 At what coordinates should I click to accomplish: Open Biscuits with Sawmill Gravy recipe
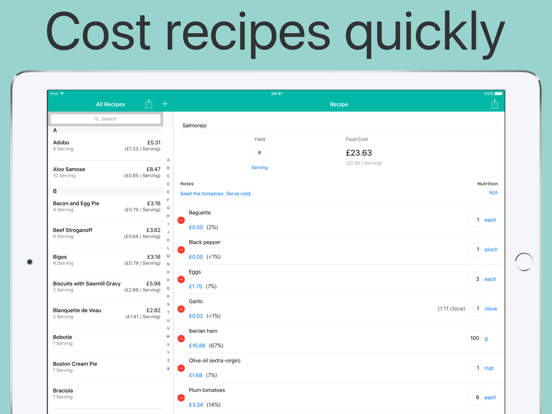pyautogui.click(x=107, y=287)
